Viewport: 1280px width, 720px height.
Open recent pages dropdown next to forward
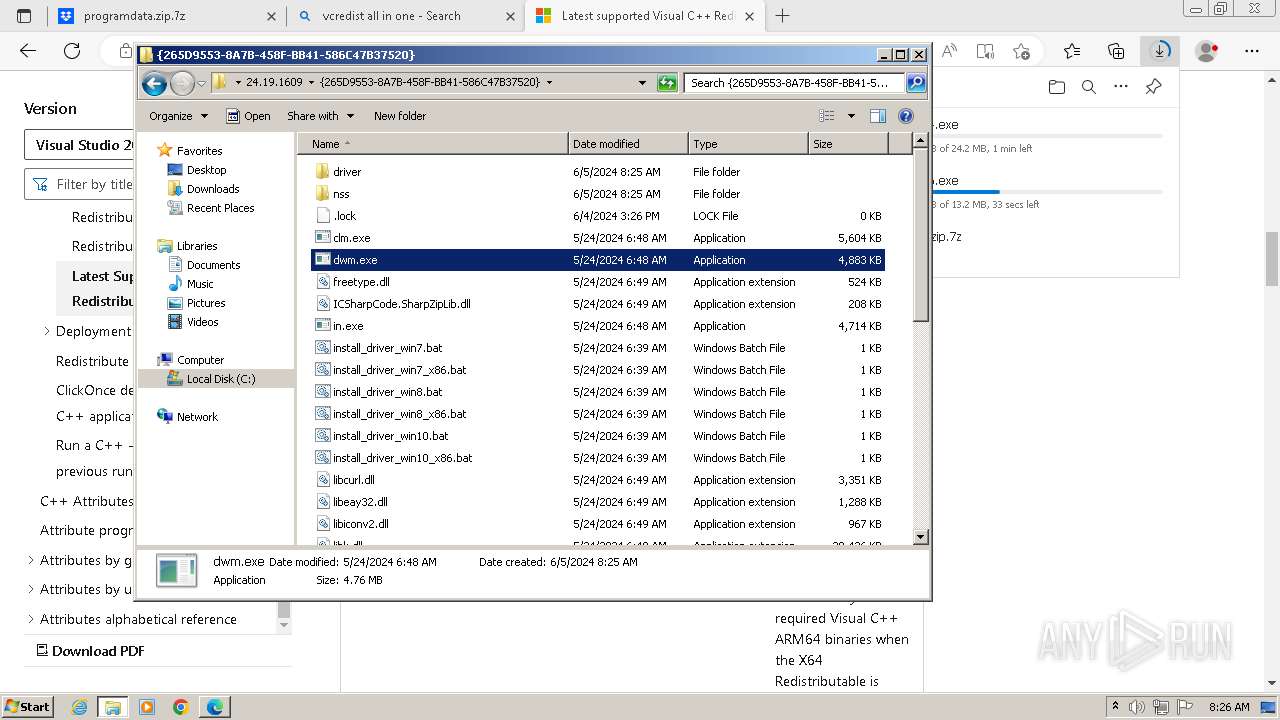[x=201, y=84]
